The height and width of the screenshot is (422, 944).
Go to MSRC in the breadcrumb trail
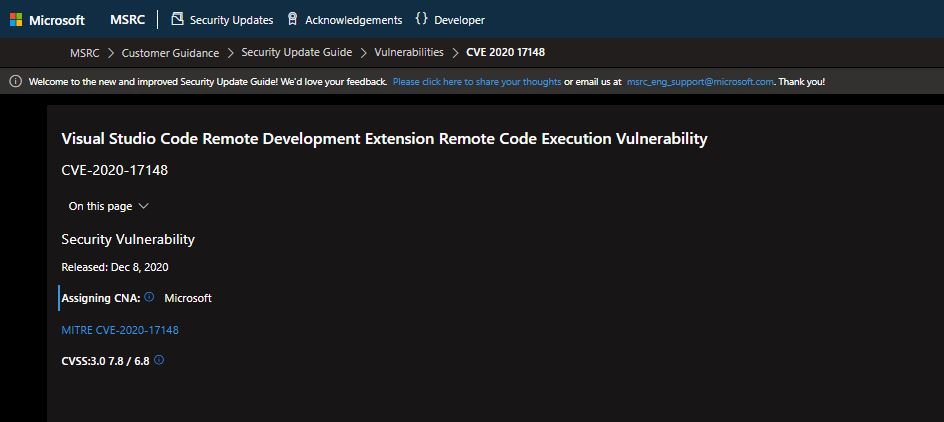click(x=84, y=52)
